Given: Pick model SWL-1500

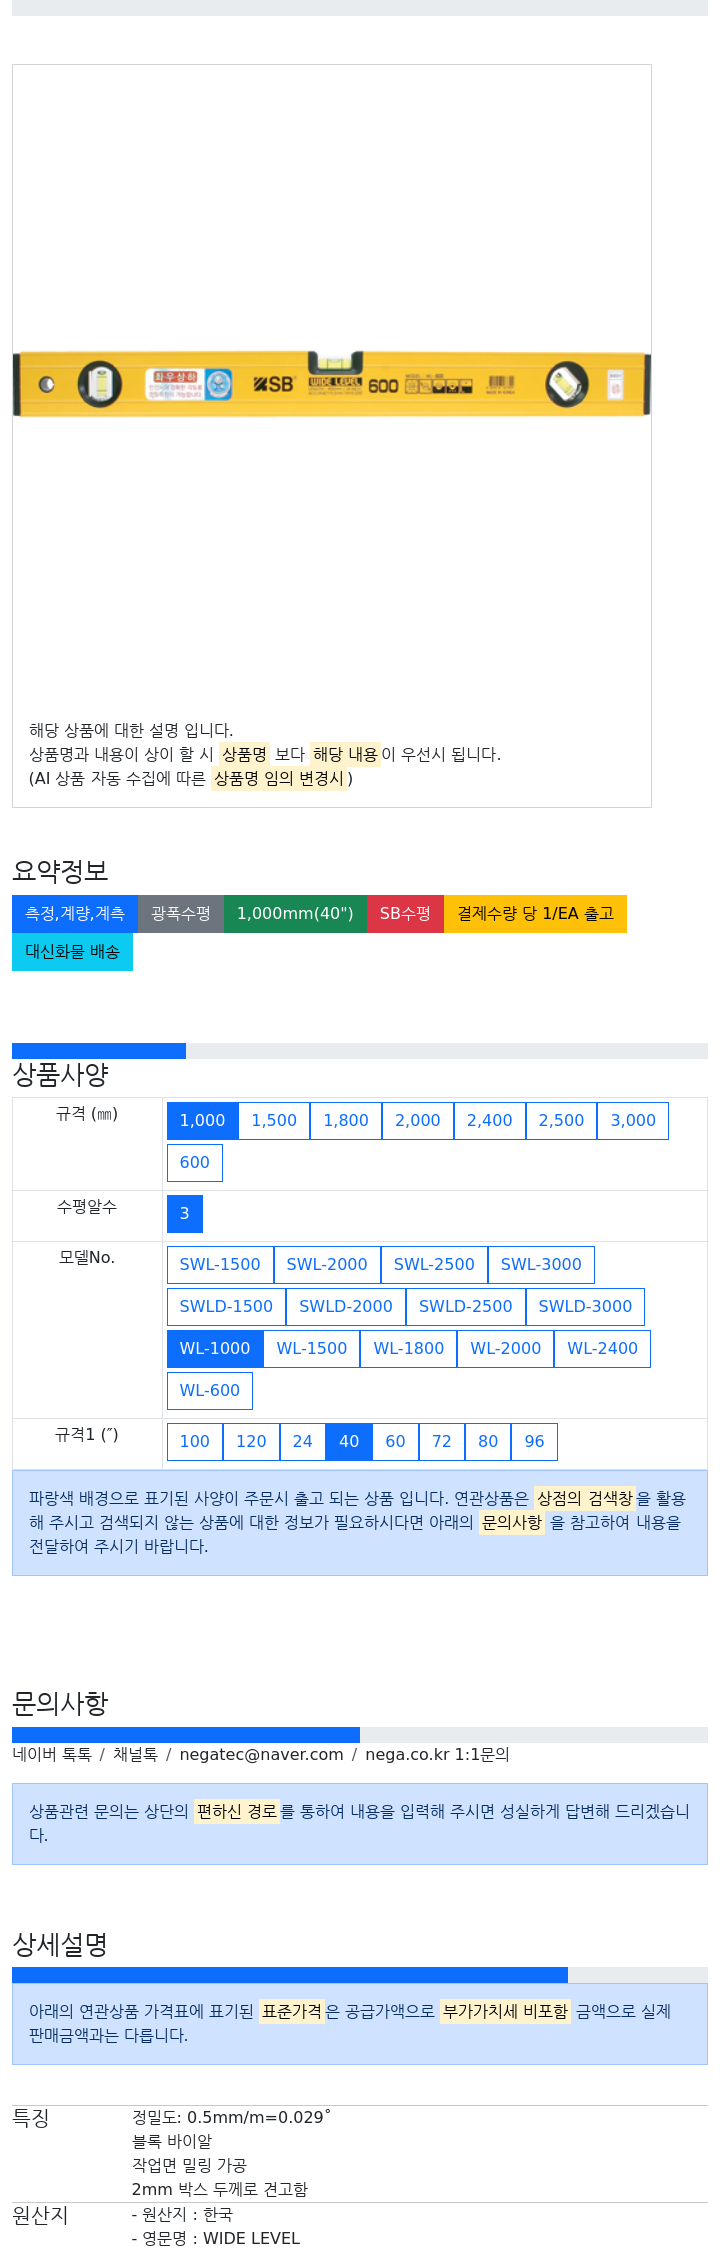Looking at the screenshot, I should (220, 1265).
